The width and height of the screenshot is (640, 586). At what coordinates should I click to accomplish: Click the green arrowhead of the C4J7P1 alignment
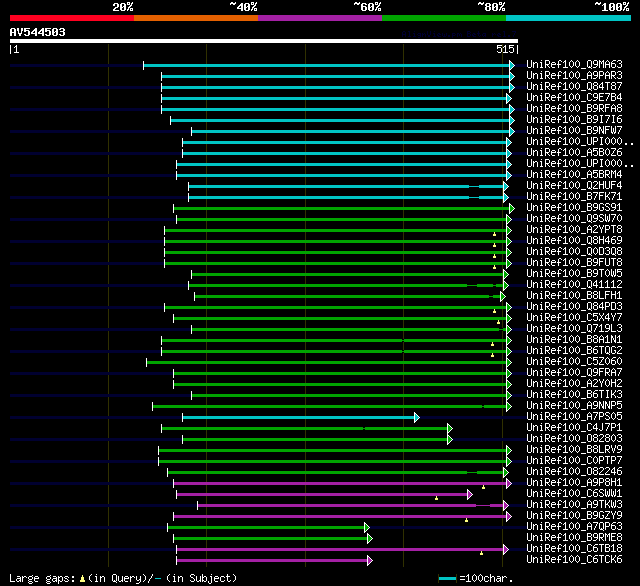coord(450,428)
